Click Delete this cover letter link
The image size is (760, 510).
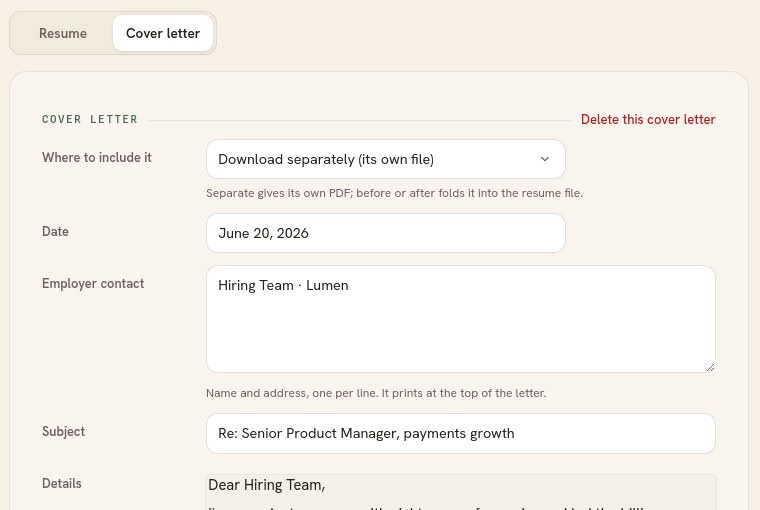point(648,119)
